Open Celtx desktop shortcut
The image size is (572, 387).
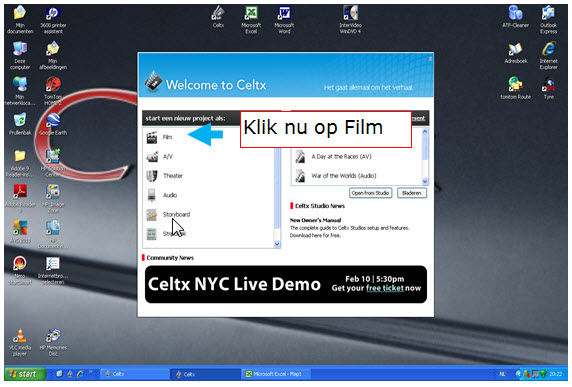click(x=218, y=17)
